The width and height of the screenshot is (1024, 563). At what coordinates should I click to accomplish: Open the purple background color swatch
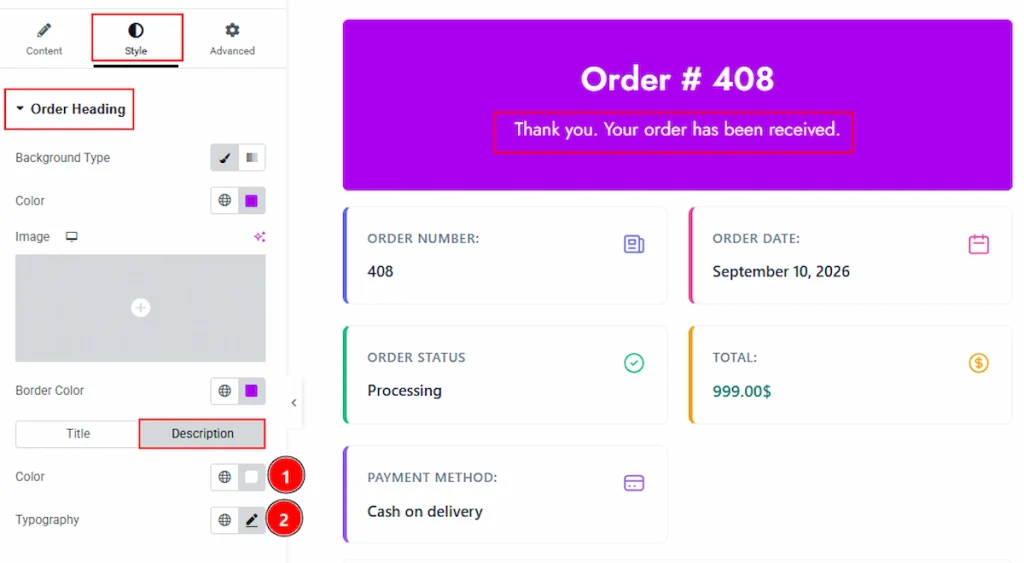click(251, 201)
